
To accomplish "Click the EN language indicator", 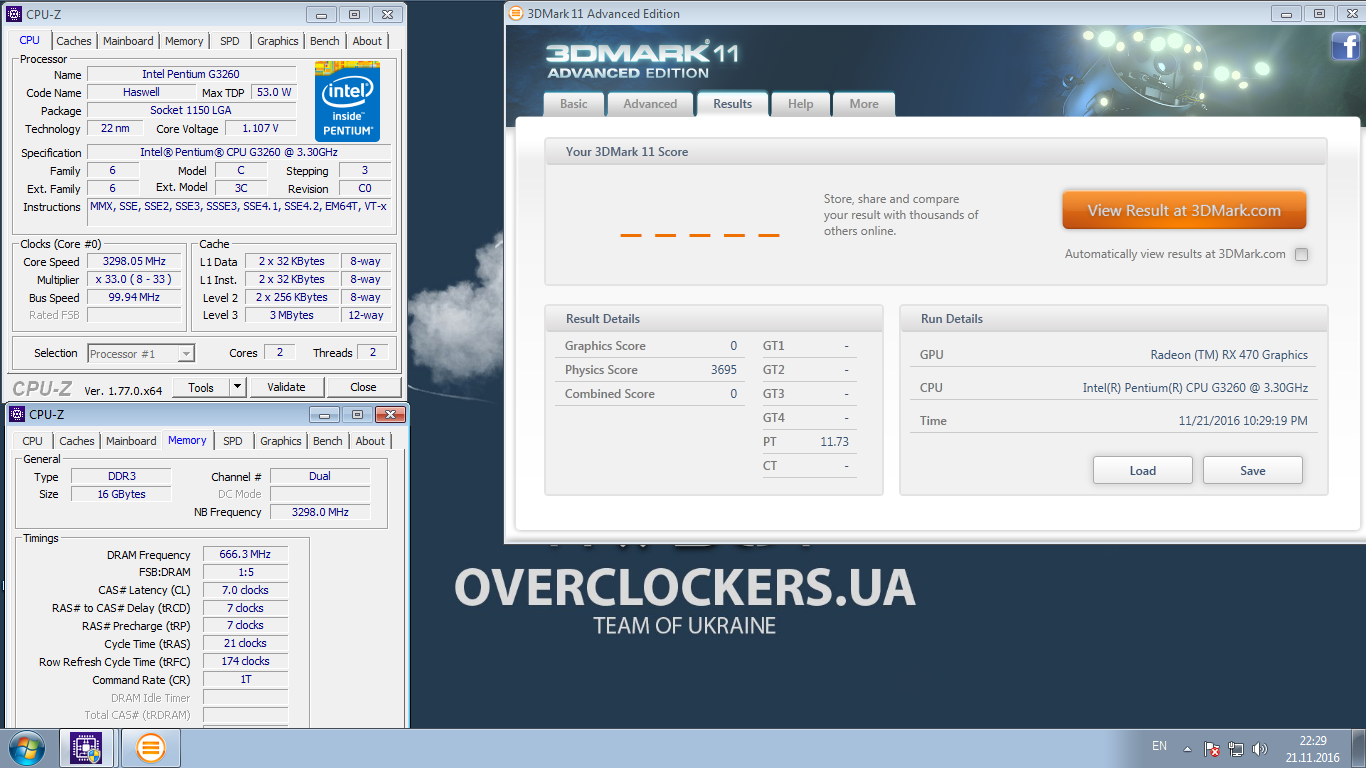I will pos(1159,746).
